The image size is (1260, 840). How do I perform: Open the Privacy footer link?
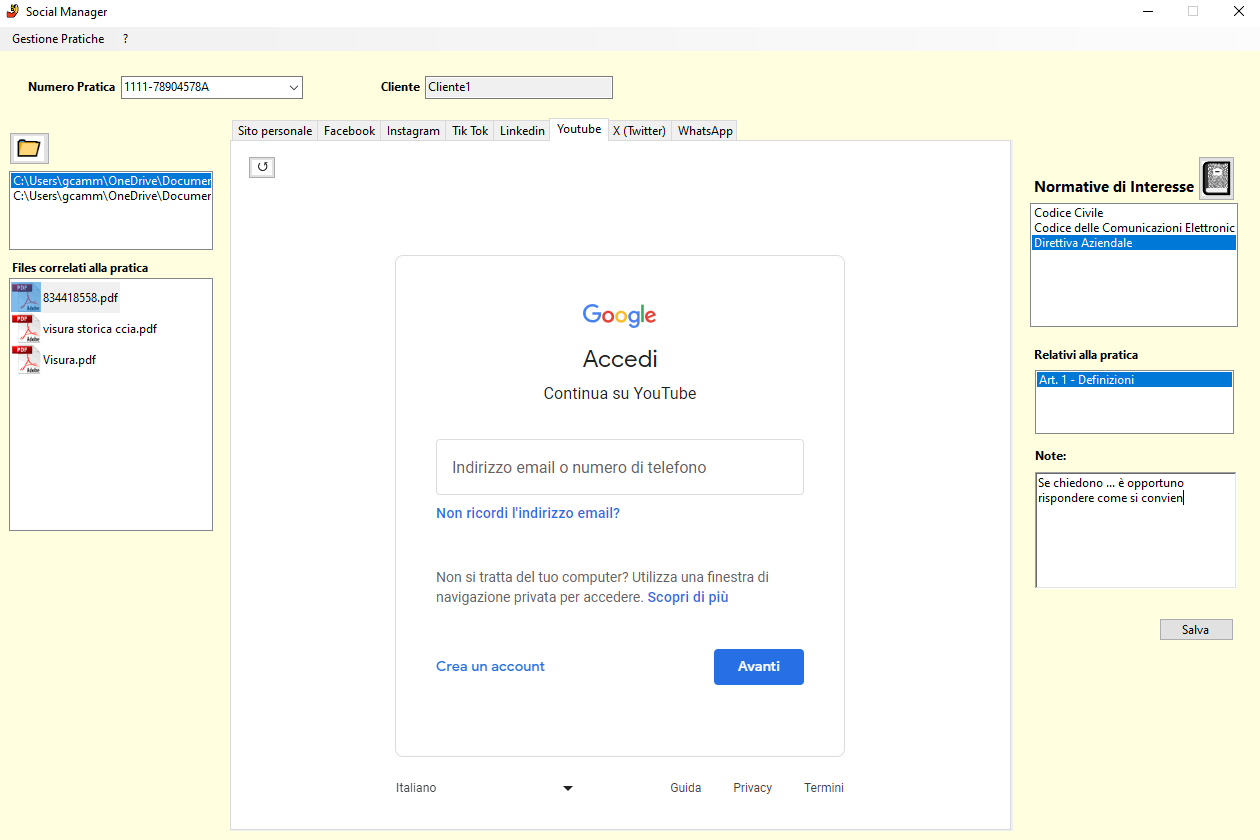coord(753,788)
